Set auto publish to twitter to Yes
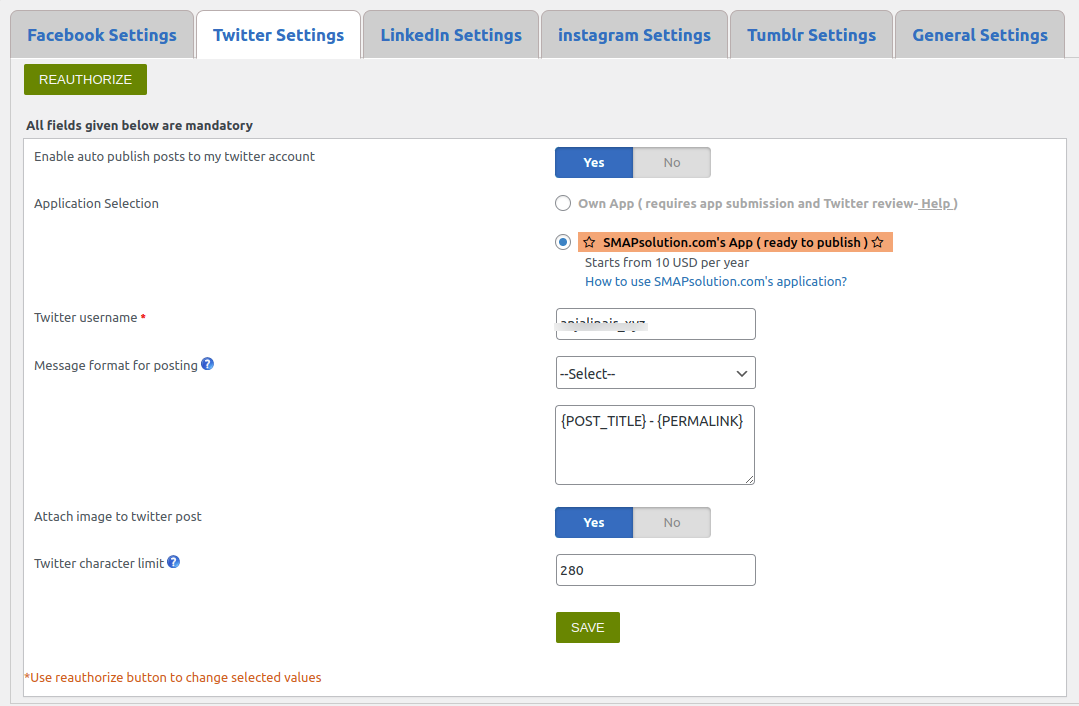 tap(594, 162)
